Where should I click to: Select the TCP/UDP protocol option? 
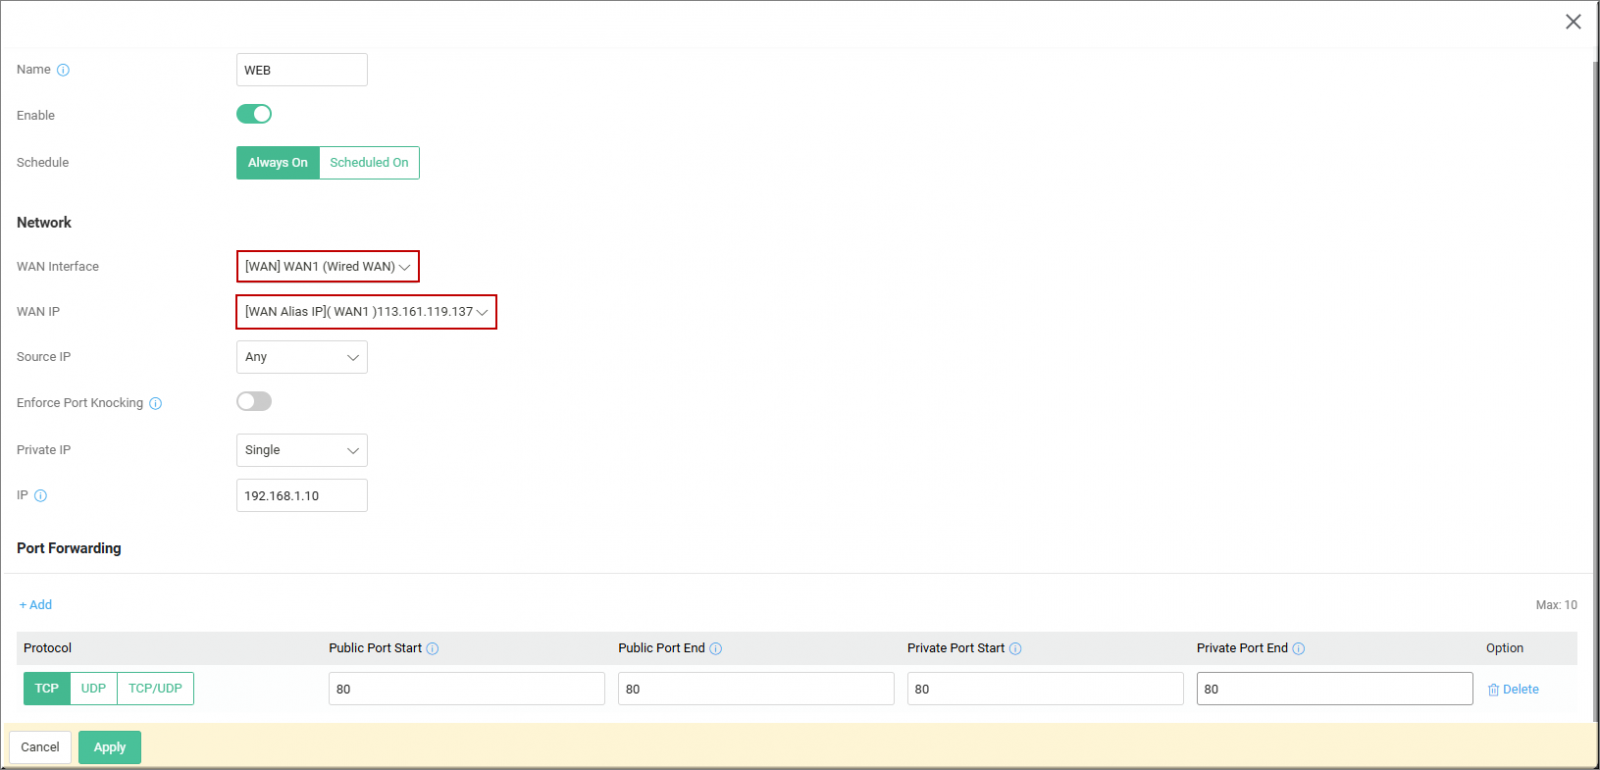[155, 689]
